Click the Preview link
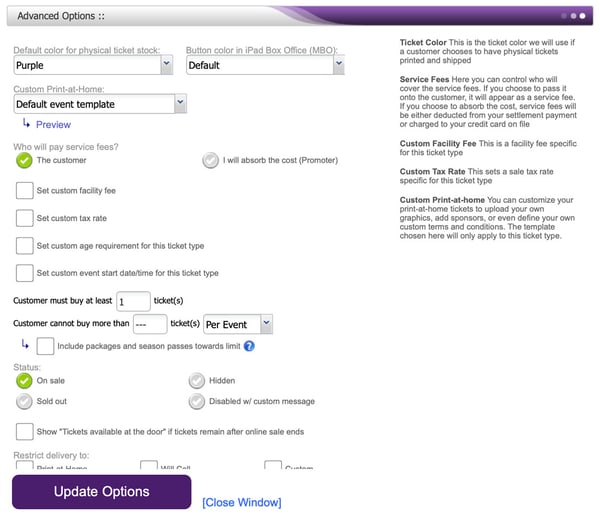The height and width of the screenshot is (522, 600). click(x=53, y=125)
